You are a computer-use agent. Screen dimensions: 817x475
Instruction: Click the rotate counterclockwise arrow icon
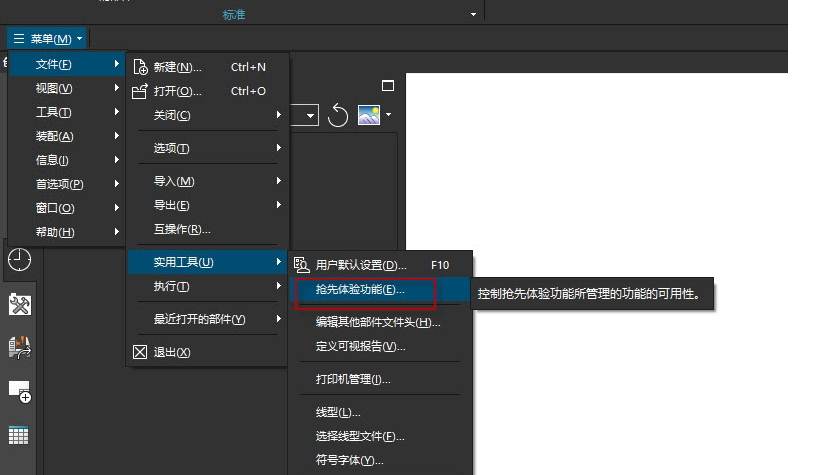338,115
